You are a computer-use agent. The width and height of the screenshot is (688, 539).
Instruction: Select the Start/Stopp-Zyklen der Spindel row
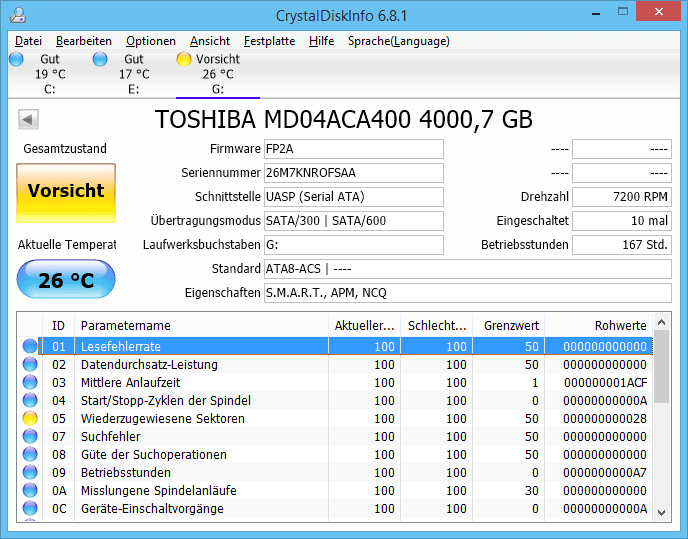click(x=337, y=400)
